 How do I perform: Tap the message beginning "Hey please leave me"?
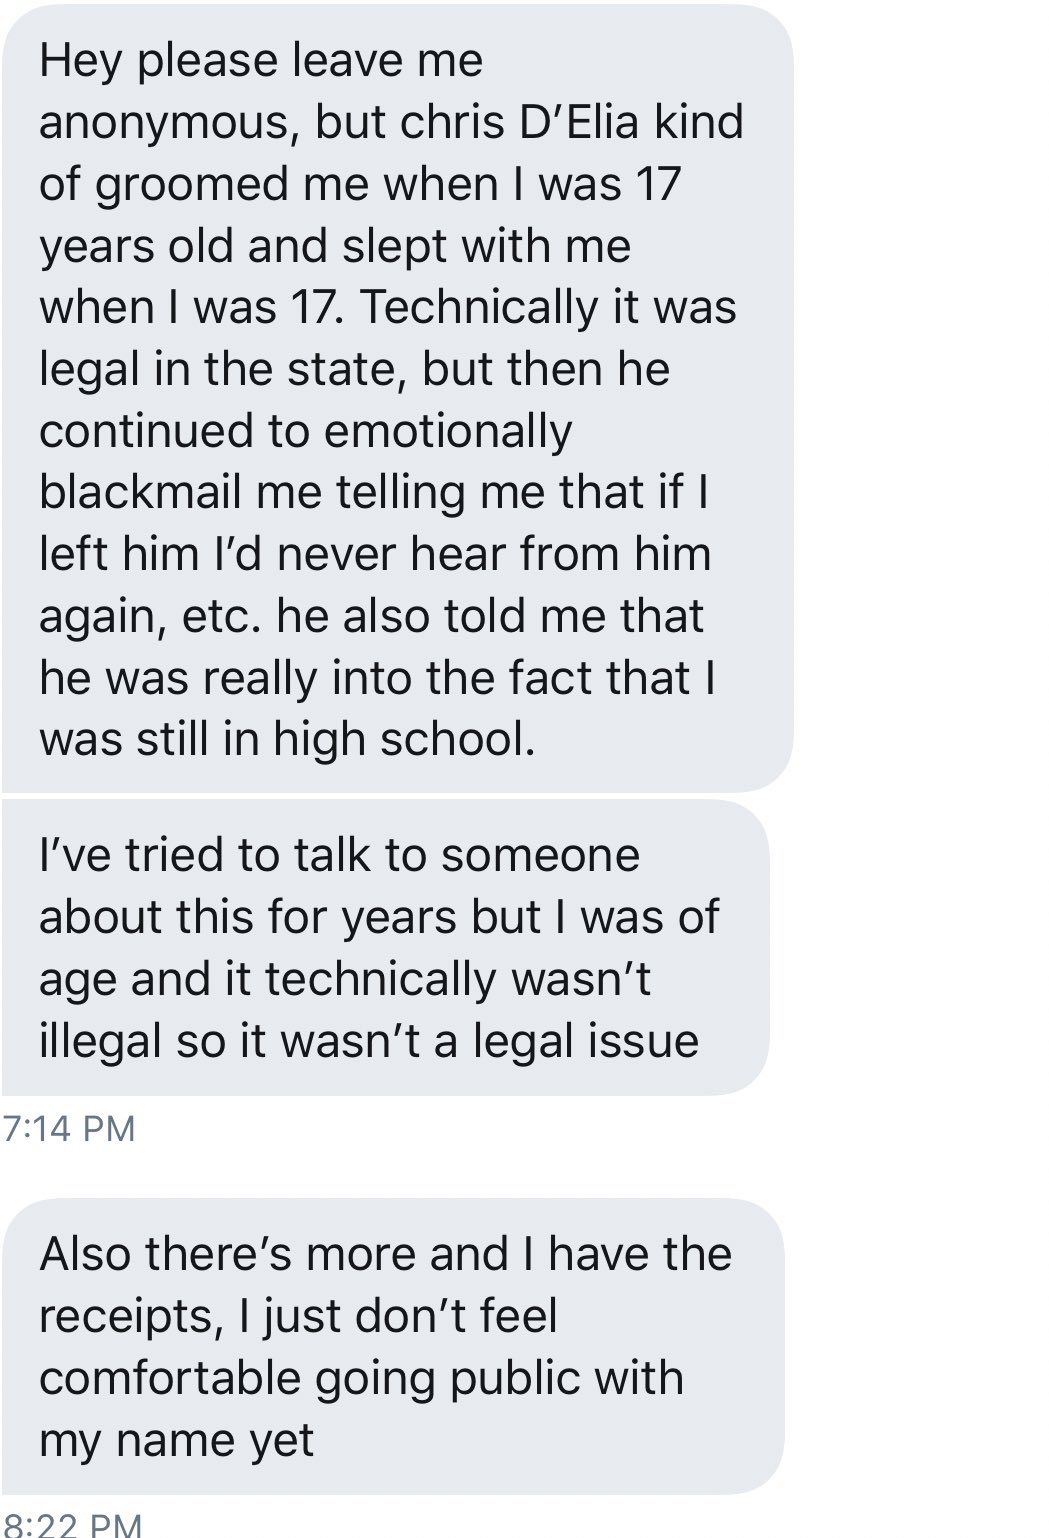pyautogui.click(x=397, y=399)
